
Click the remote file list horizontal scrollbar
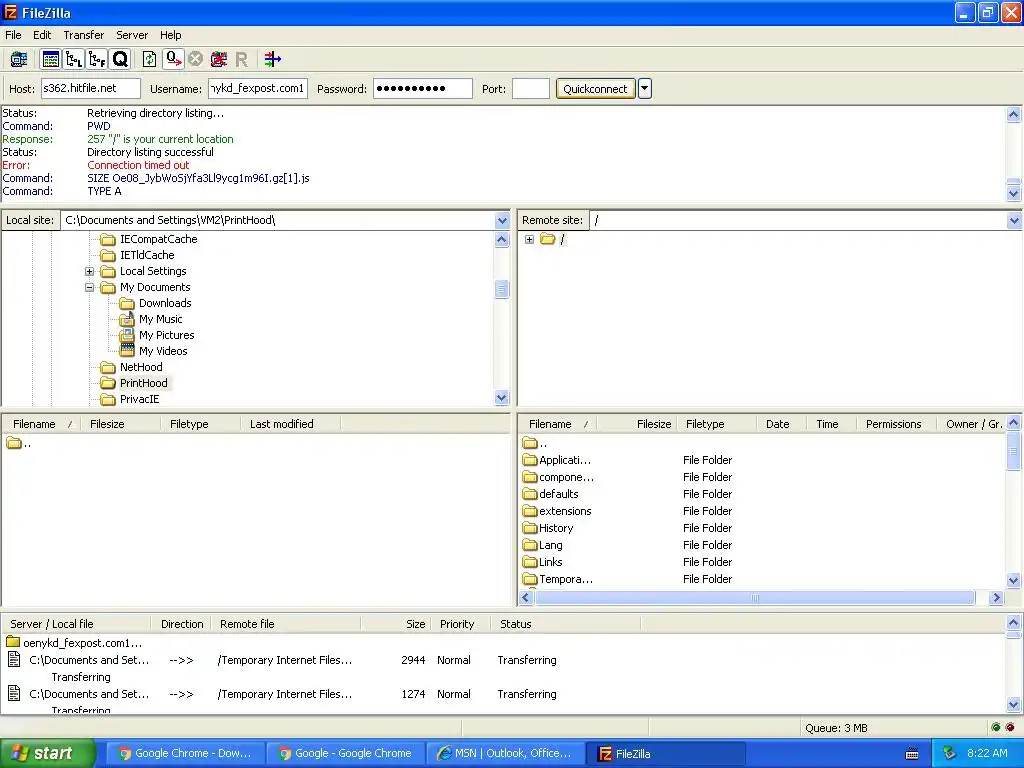click(x=755, y=598)
